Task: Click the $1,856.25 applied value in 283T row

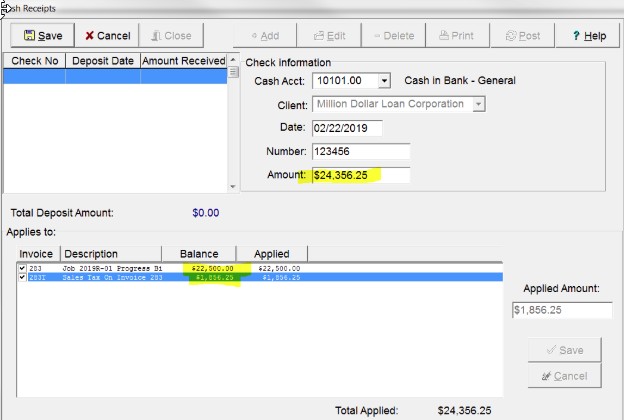Action: [281, 277]
